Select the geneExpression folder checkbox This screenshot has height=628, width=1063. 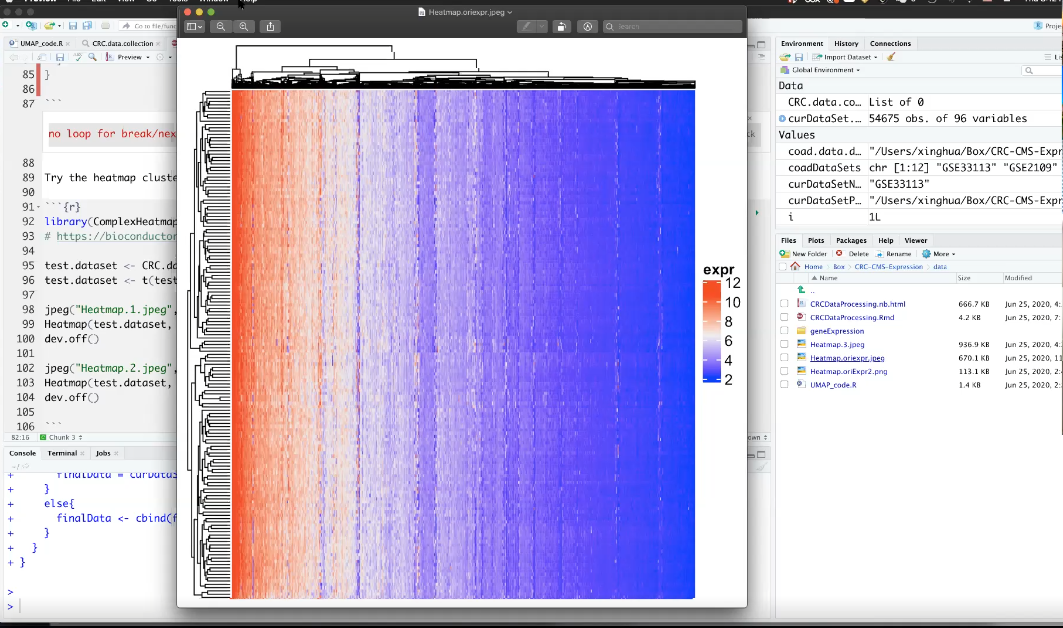click(x=784, y=331)
